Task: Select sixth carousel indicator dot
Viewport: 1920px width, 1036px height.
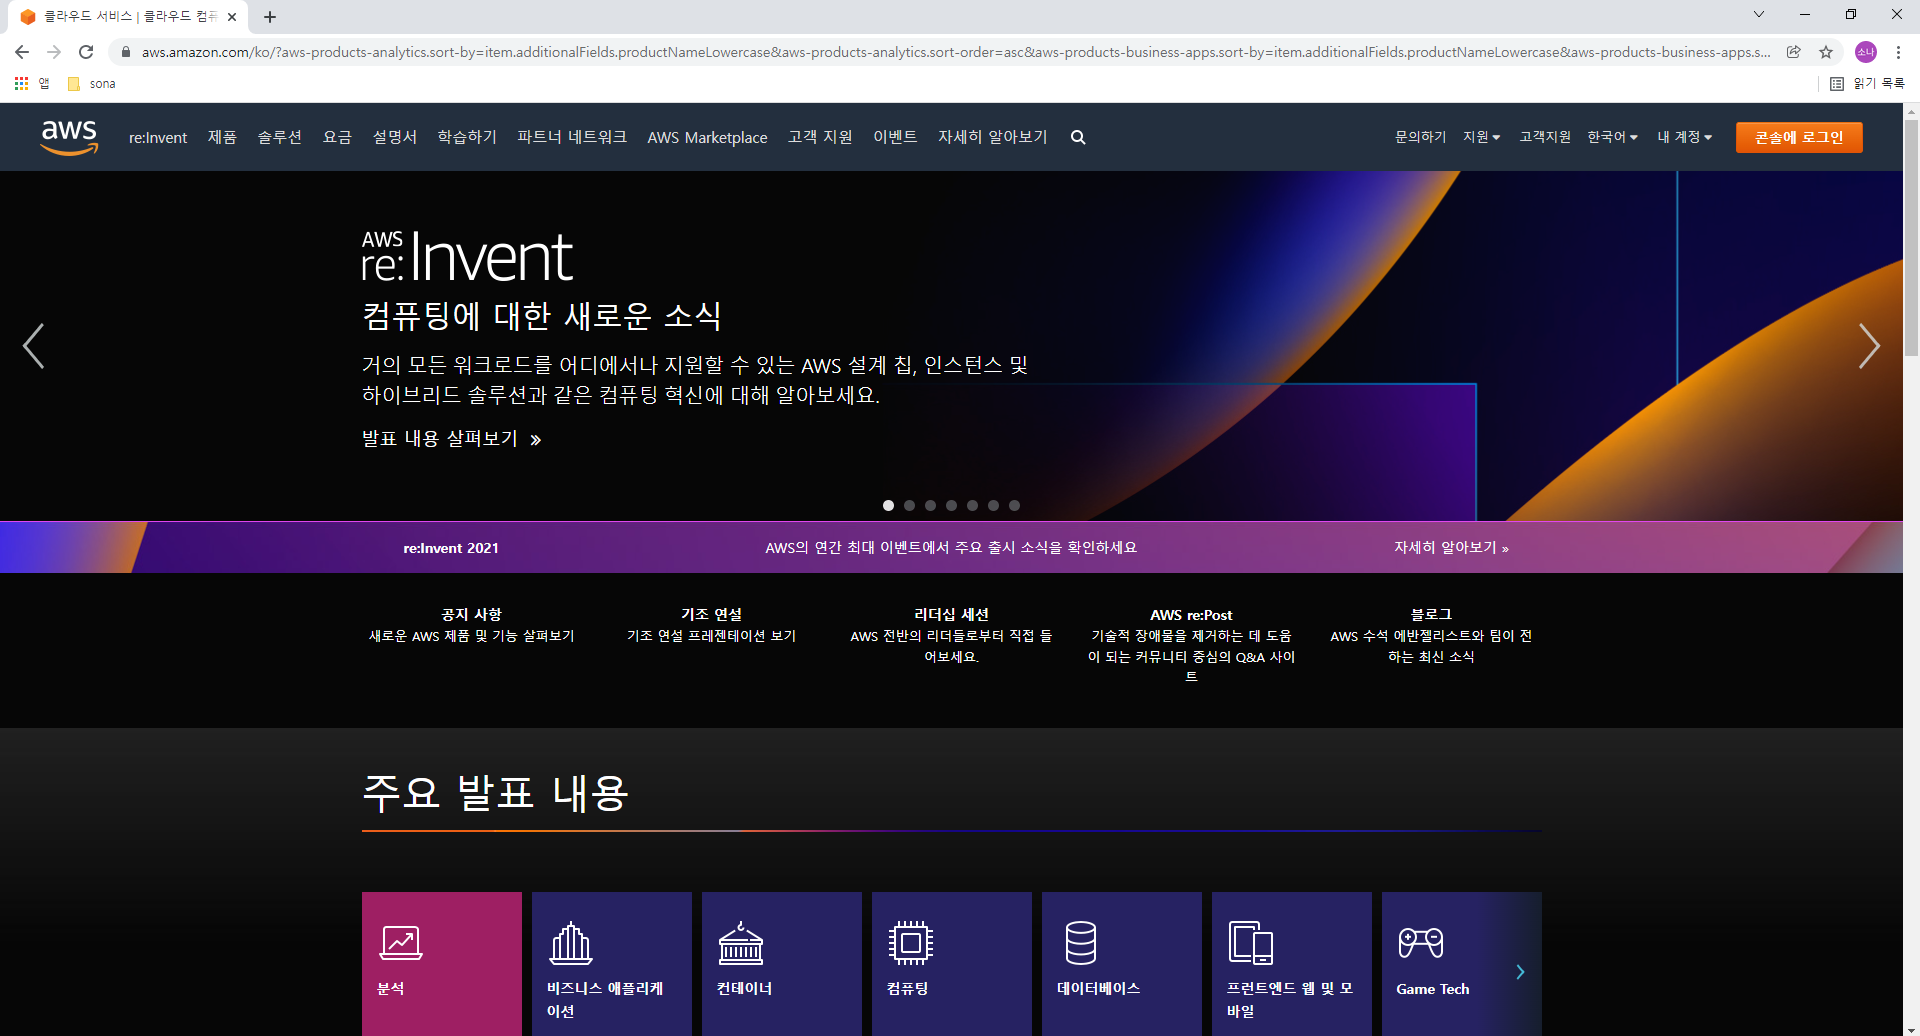Action: (993, 506)
